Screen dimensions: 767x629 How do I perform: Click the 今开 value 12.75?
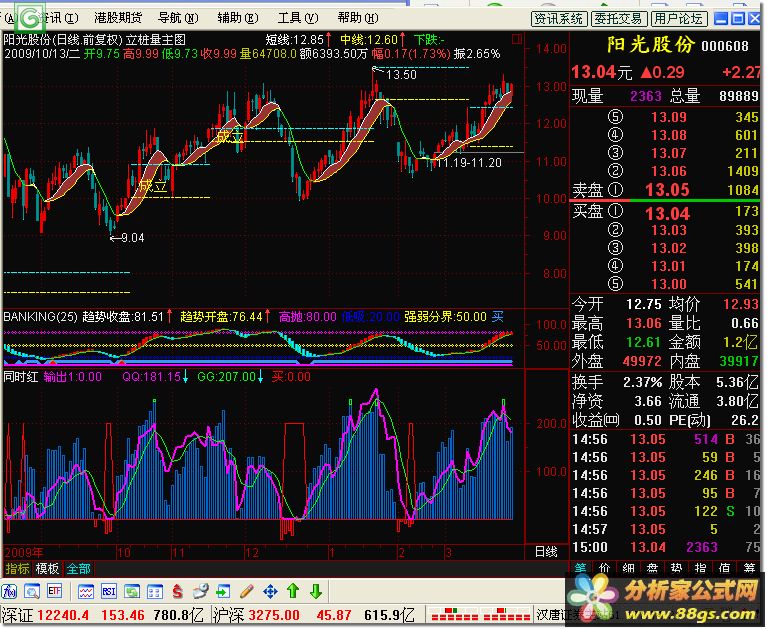(x=644, y=304)
